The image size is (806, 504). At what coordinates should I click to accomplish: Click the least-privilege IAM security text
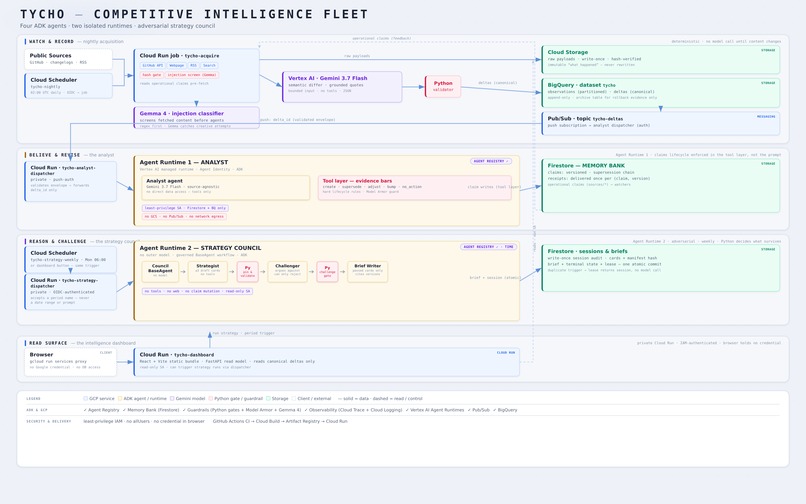pos(144,421)
